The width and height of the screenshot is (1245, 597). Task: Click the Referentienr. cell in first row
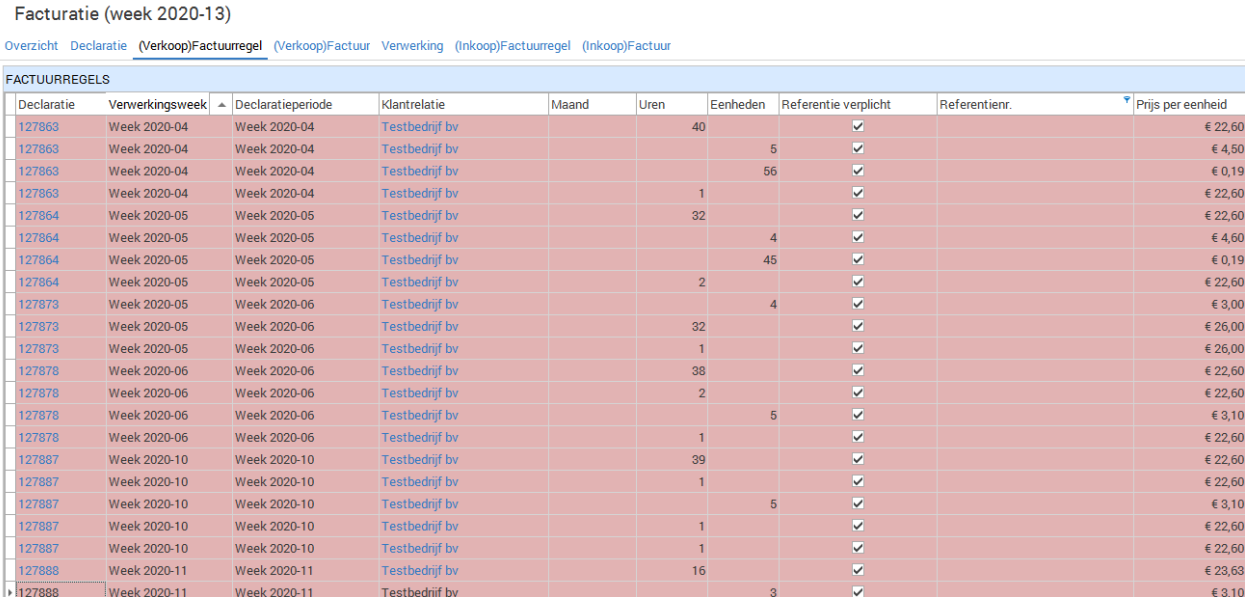[1034, 127]
